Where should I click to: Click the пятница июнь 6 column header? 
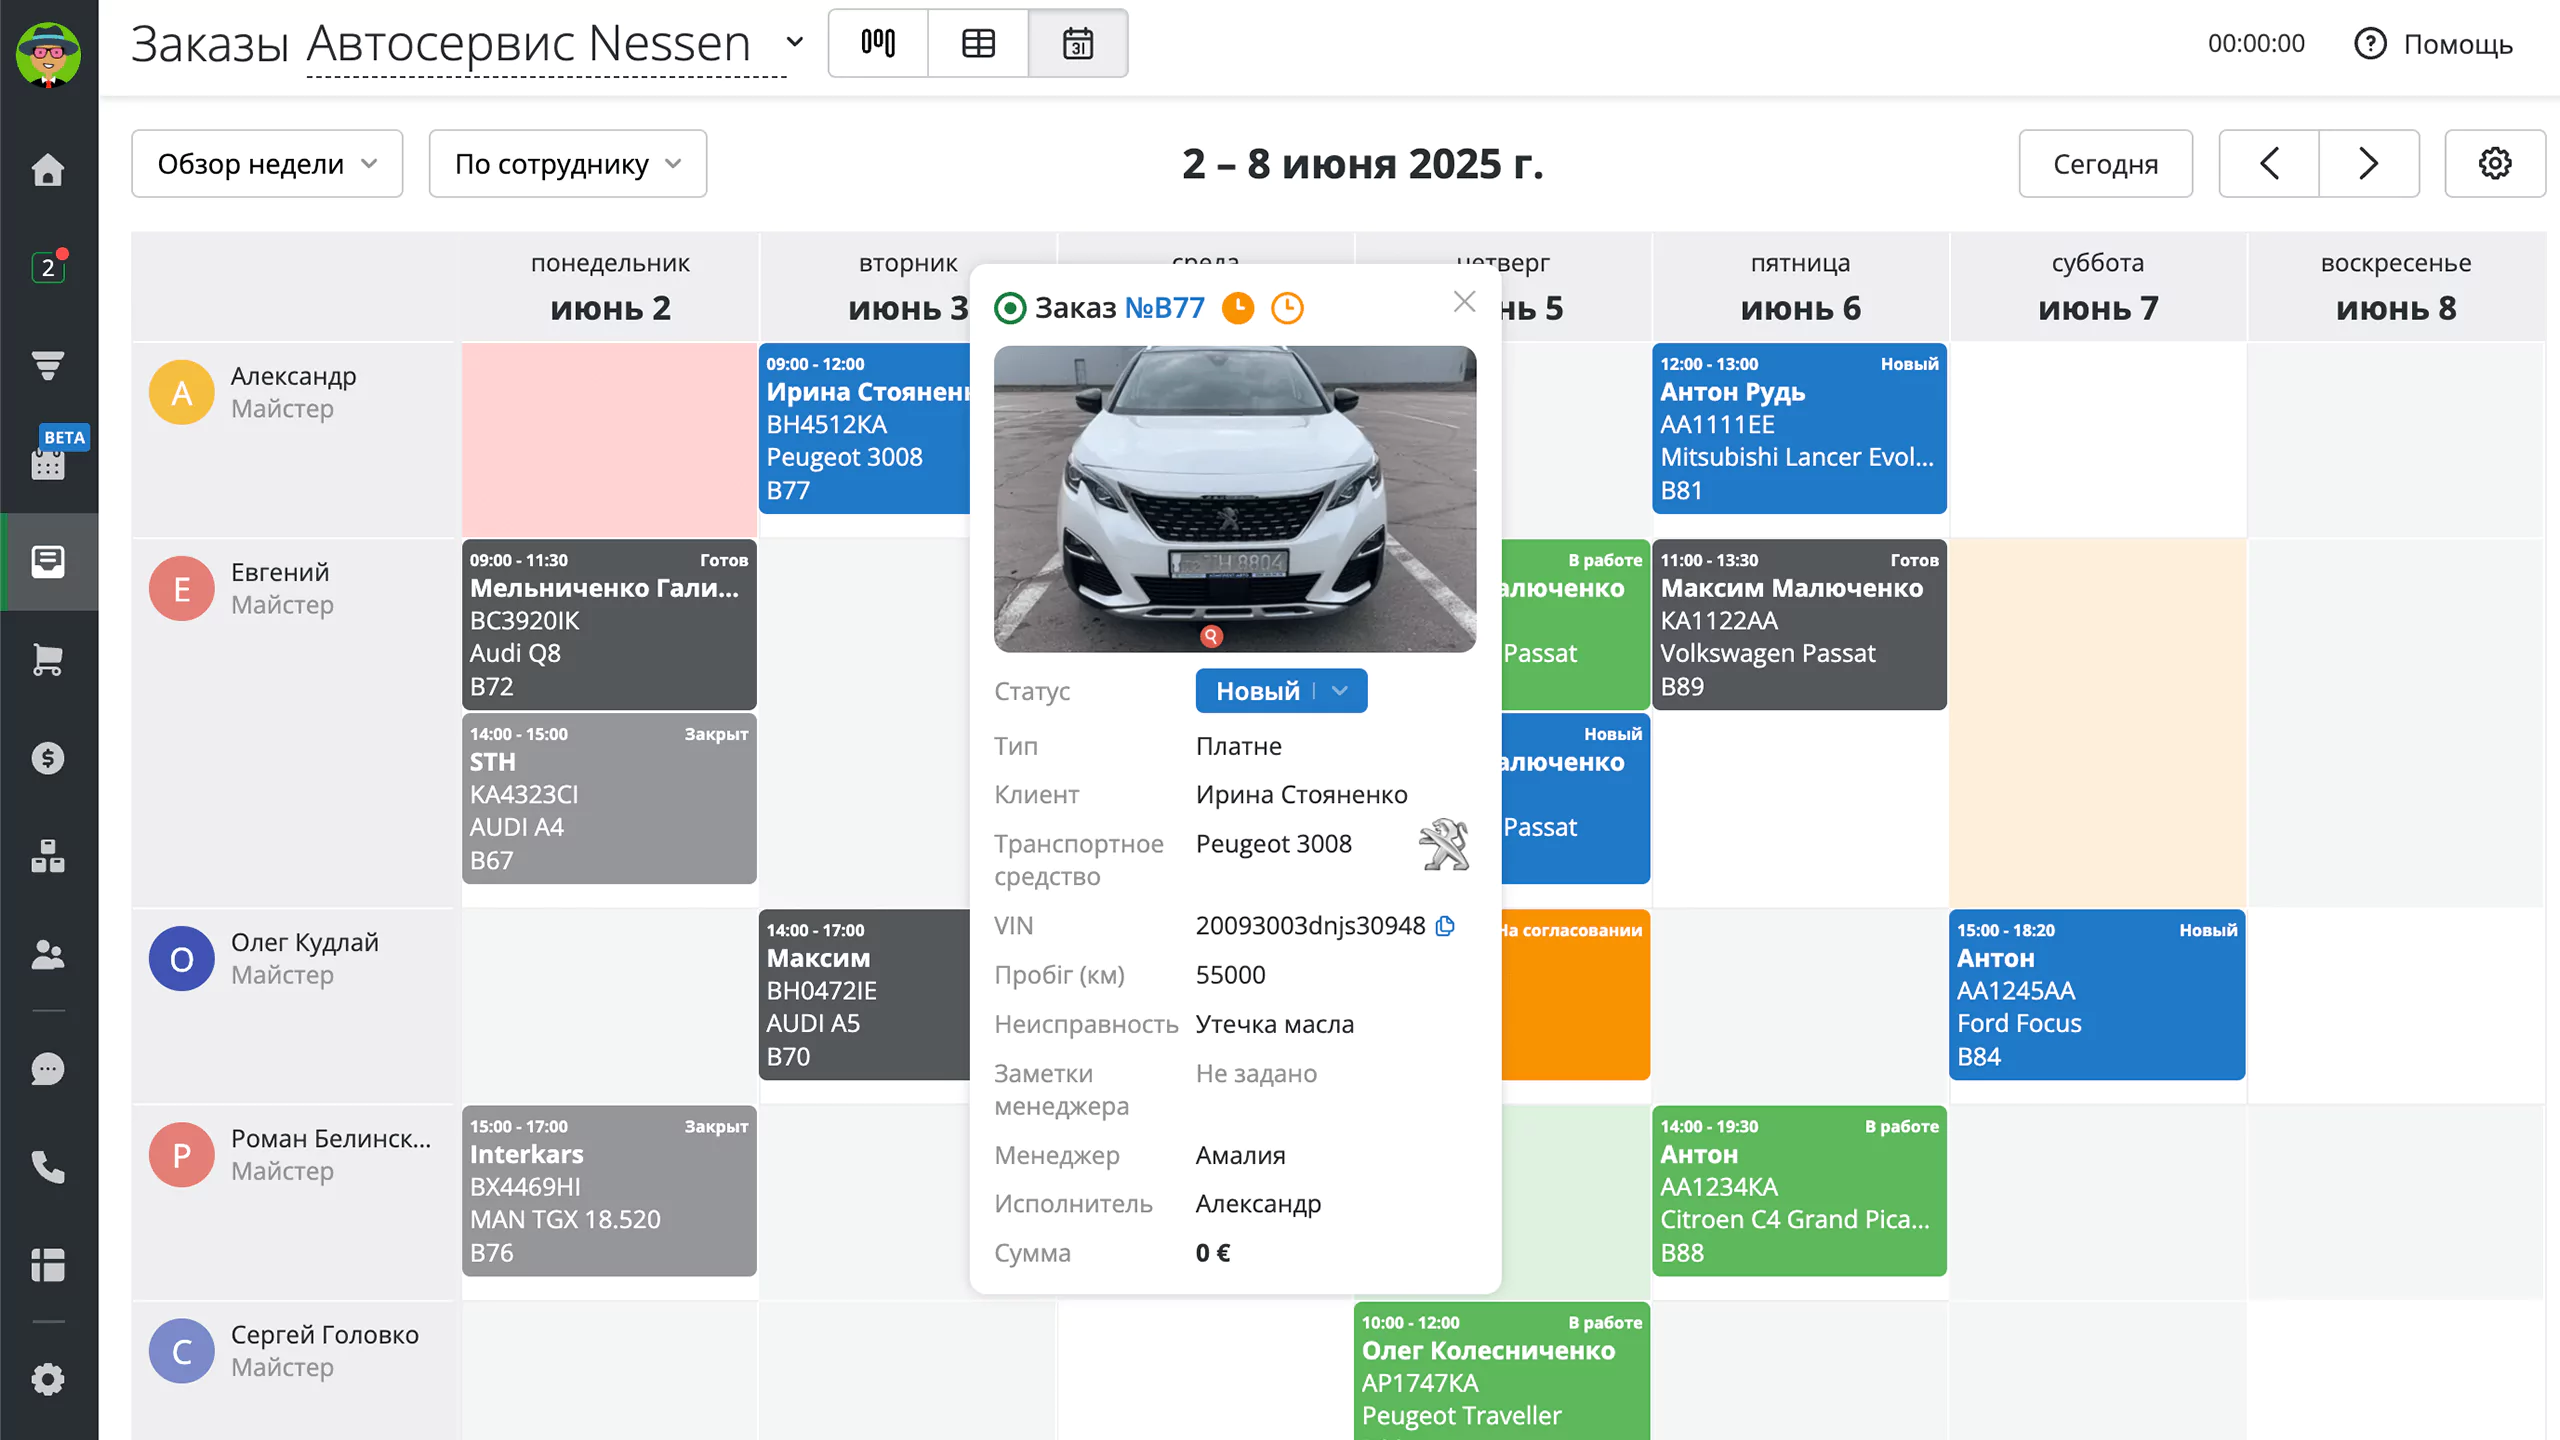click(x=1800, y=287)
